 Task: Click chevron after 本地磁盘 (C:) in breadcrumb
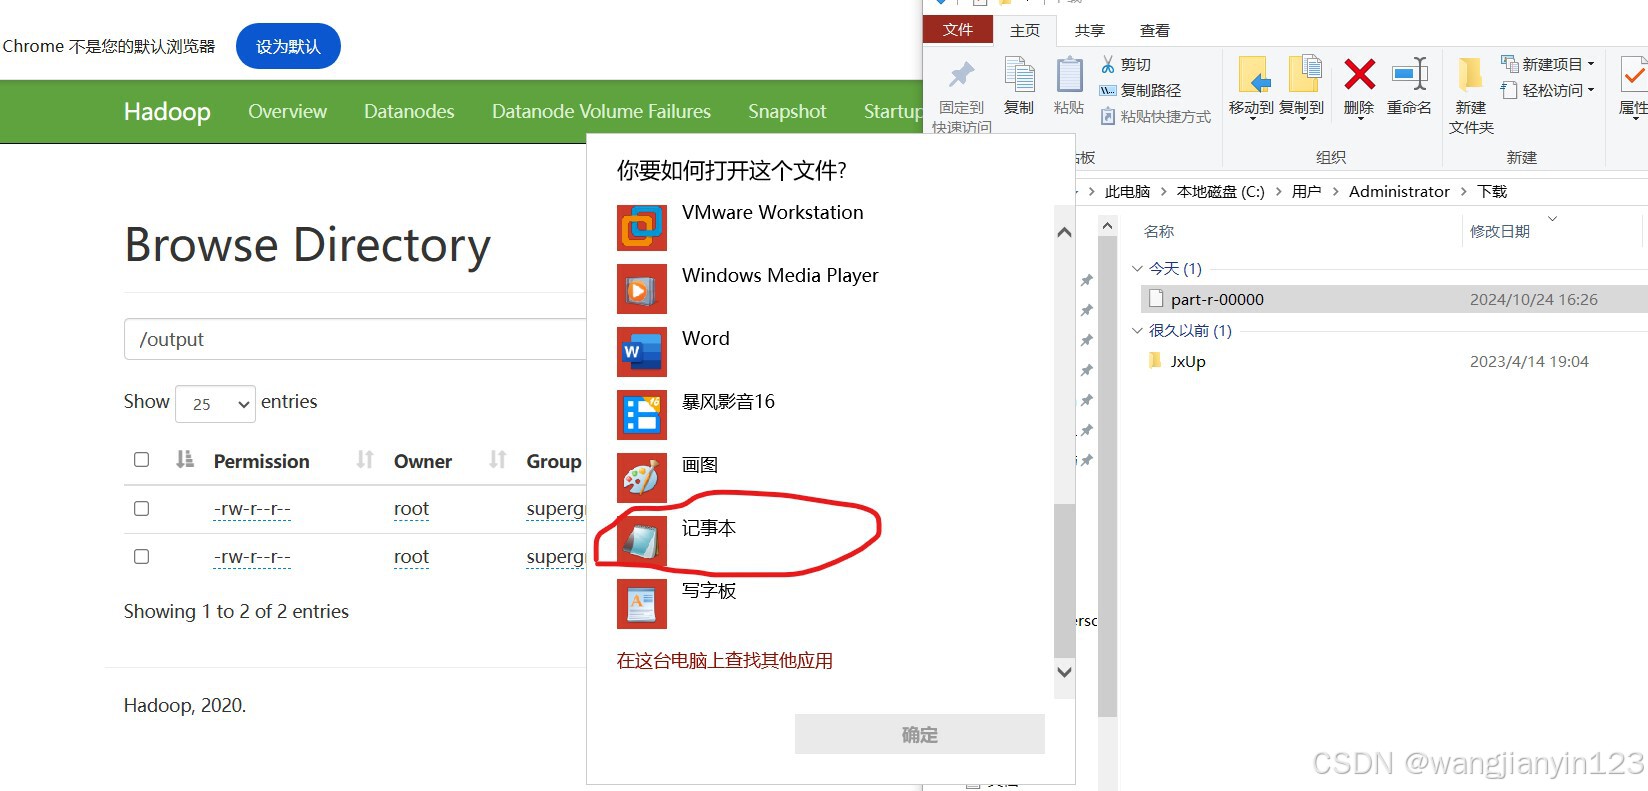click(1279, 192)
